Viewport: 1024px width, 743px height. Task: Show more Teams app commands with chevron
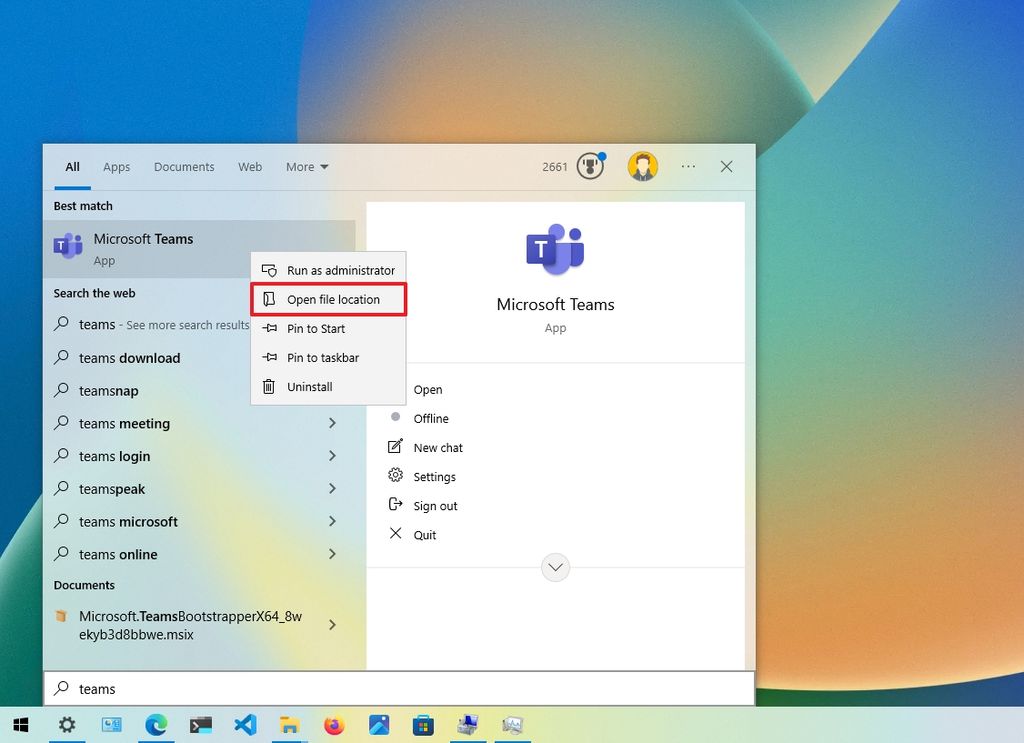click(555, 567)
